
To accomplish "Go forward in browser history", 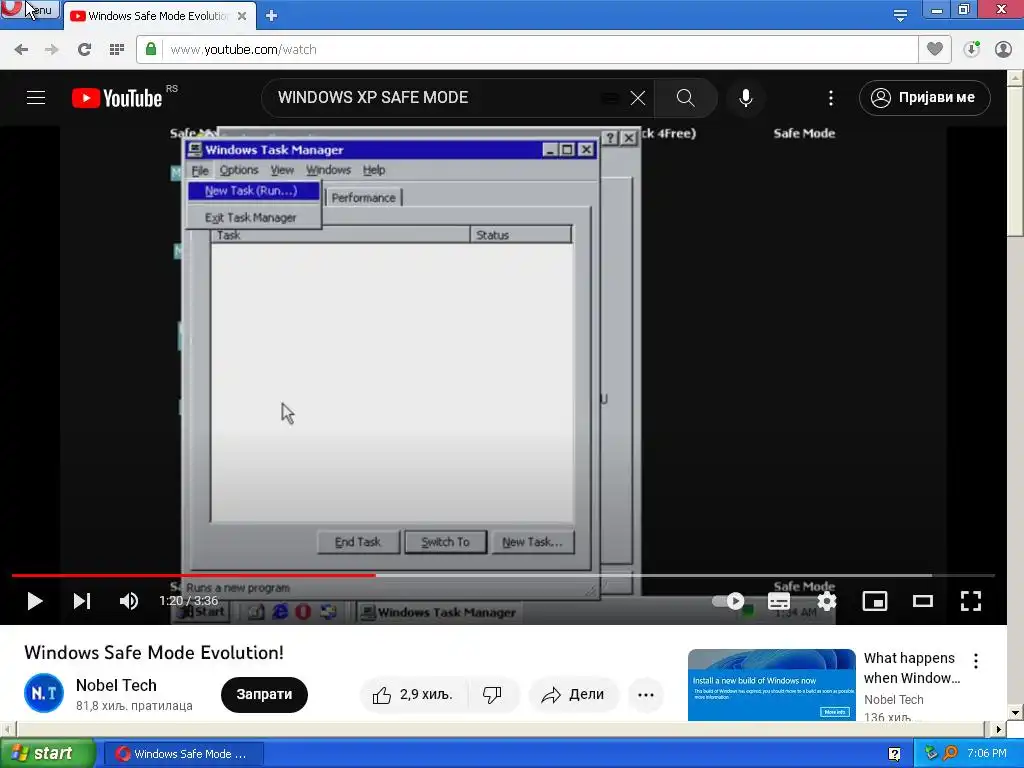I will point(52,50).
